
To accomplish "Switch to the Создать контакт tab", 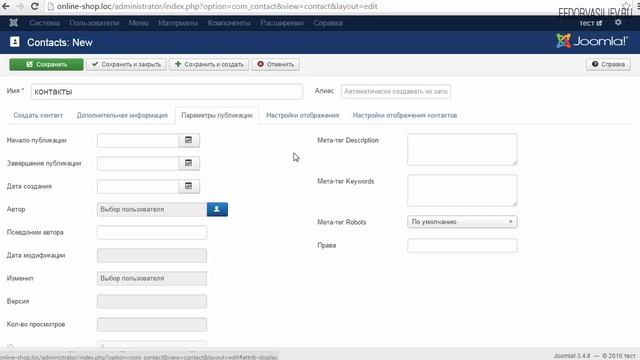I will coord(38,116).
